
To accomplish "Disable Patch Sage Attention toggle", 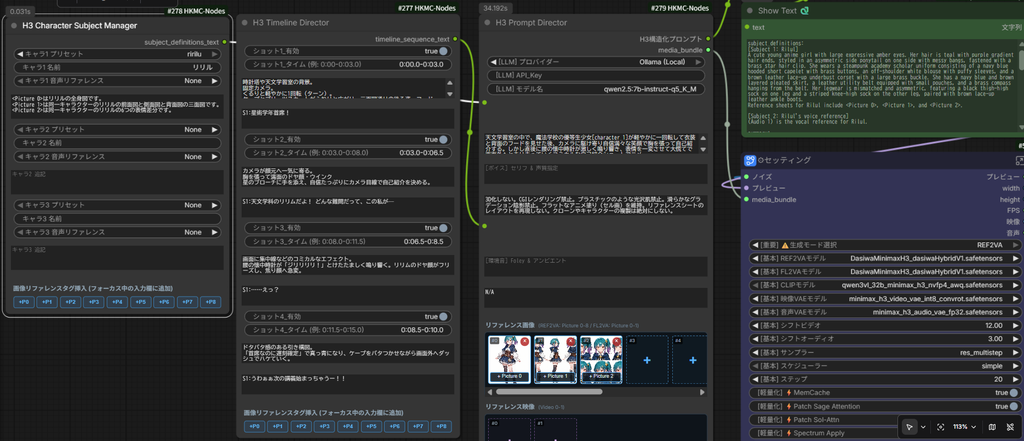I will 1013,406.
